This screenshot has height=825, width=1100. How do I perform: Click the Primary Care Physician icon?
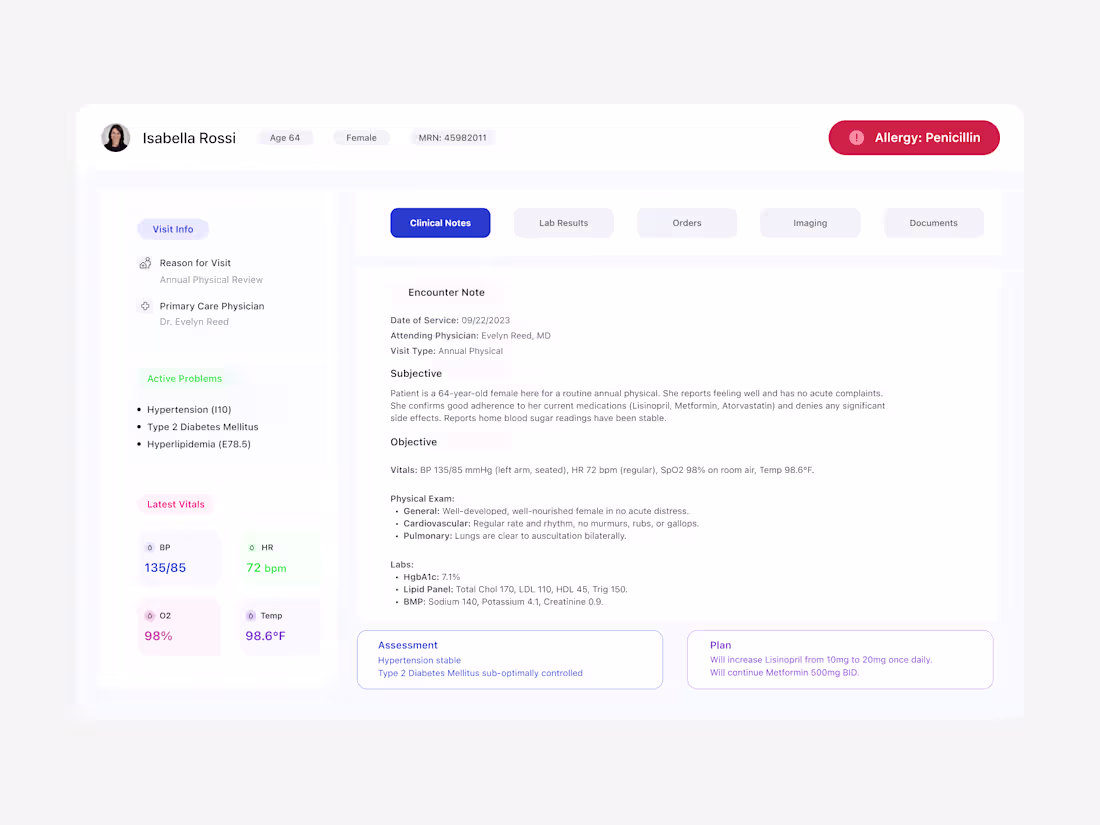point(145,306)
